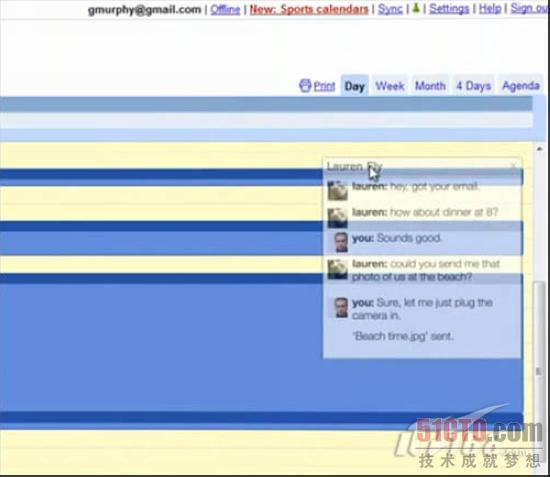Image resolution: width=550 pixels, height=477 pixels.
Task: Click the printer icon beside Print
Action: click(x=305, y=86)
